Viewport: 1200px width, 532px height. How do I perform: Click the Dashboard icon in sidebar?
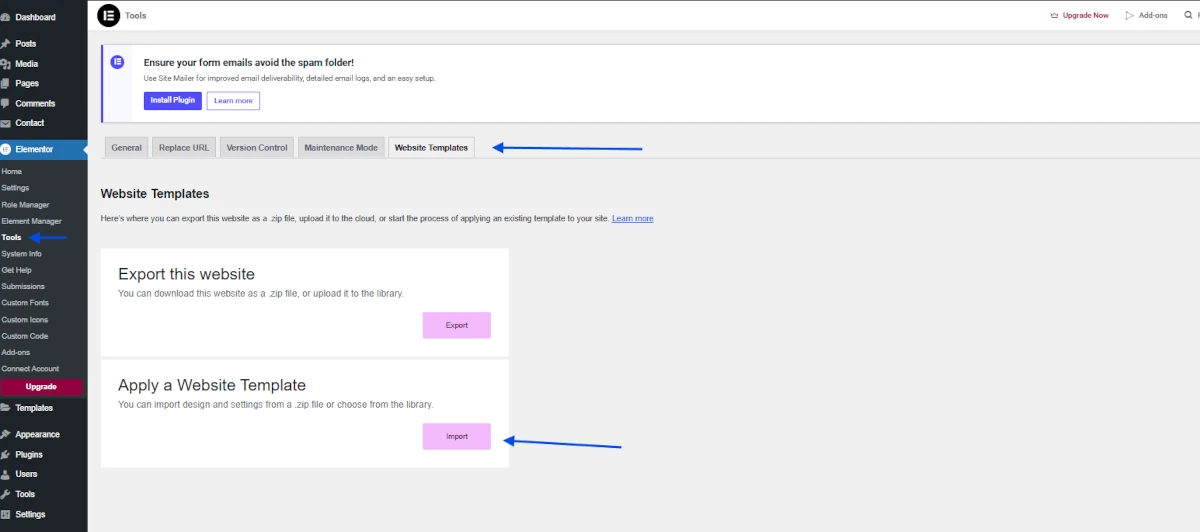(x=6, y=17)
